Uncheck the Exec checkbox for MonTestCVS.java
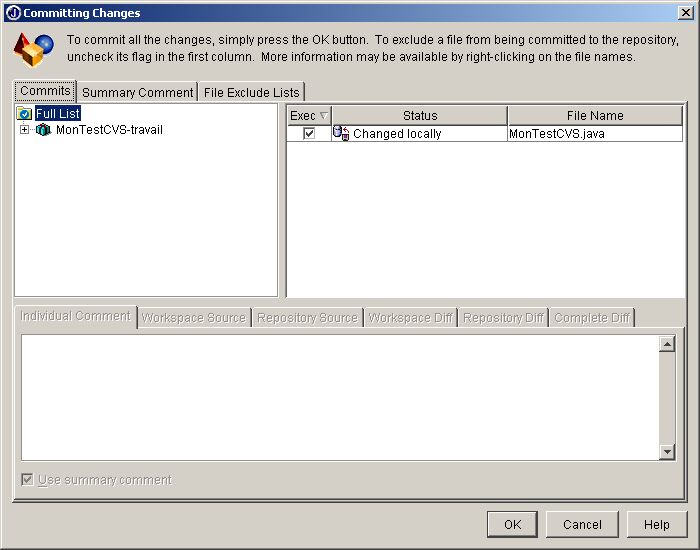 [309, 133]
